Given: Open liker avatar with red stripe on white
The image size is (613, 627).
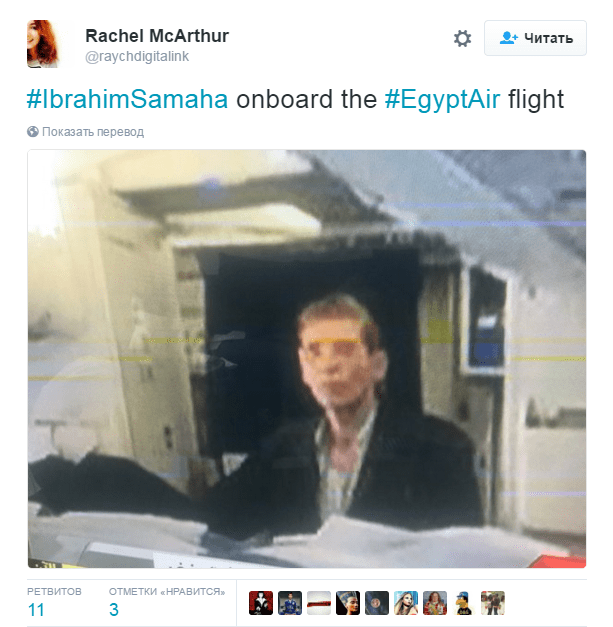Looking at the screenshot, I should click(x=319, y=603).
